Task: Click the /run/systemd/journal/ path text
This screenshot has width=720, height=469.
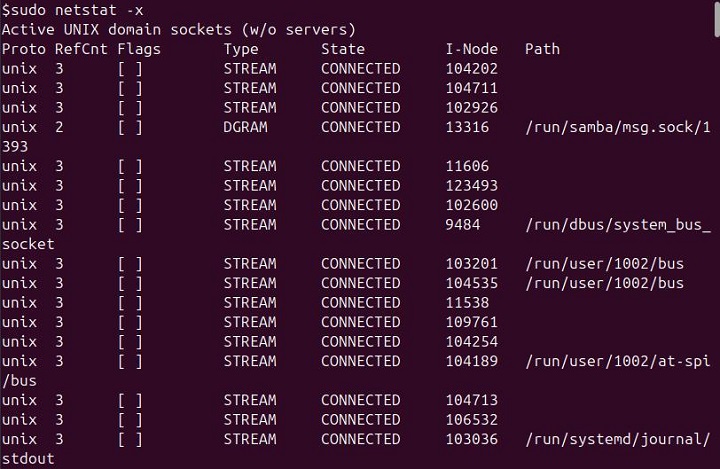Action: tap(617, 439)
